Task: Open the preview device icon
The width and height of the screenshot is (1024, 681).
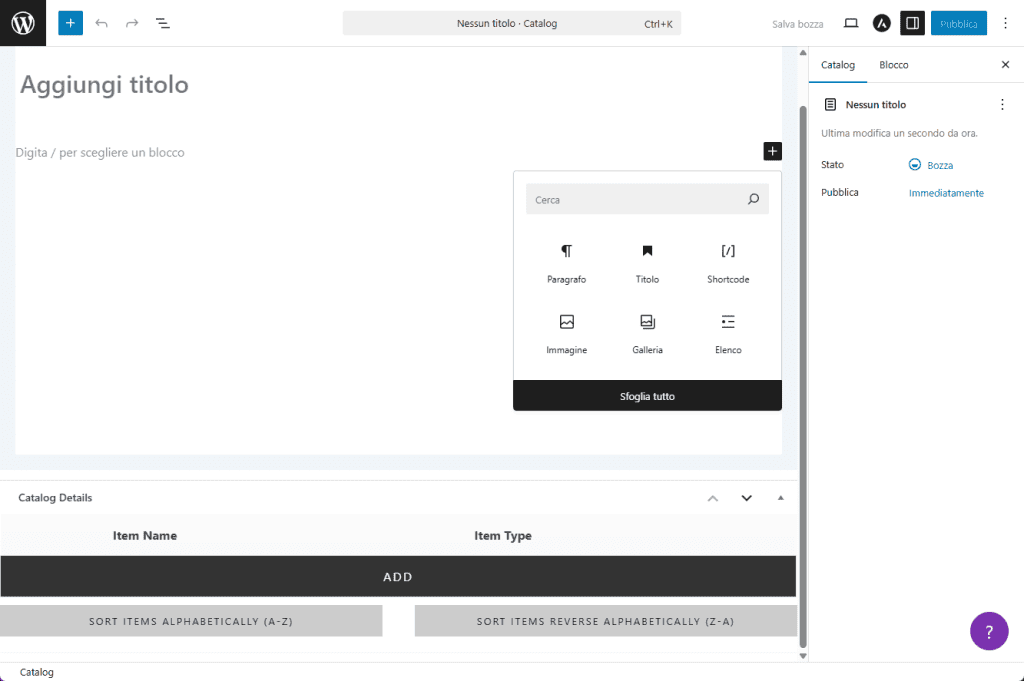Action: click(851, 23)
